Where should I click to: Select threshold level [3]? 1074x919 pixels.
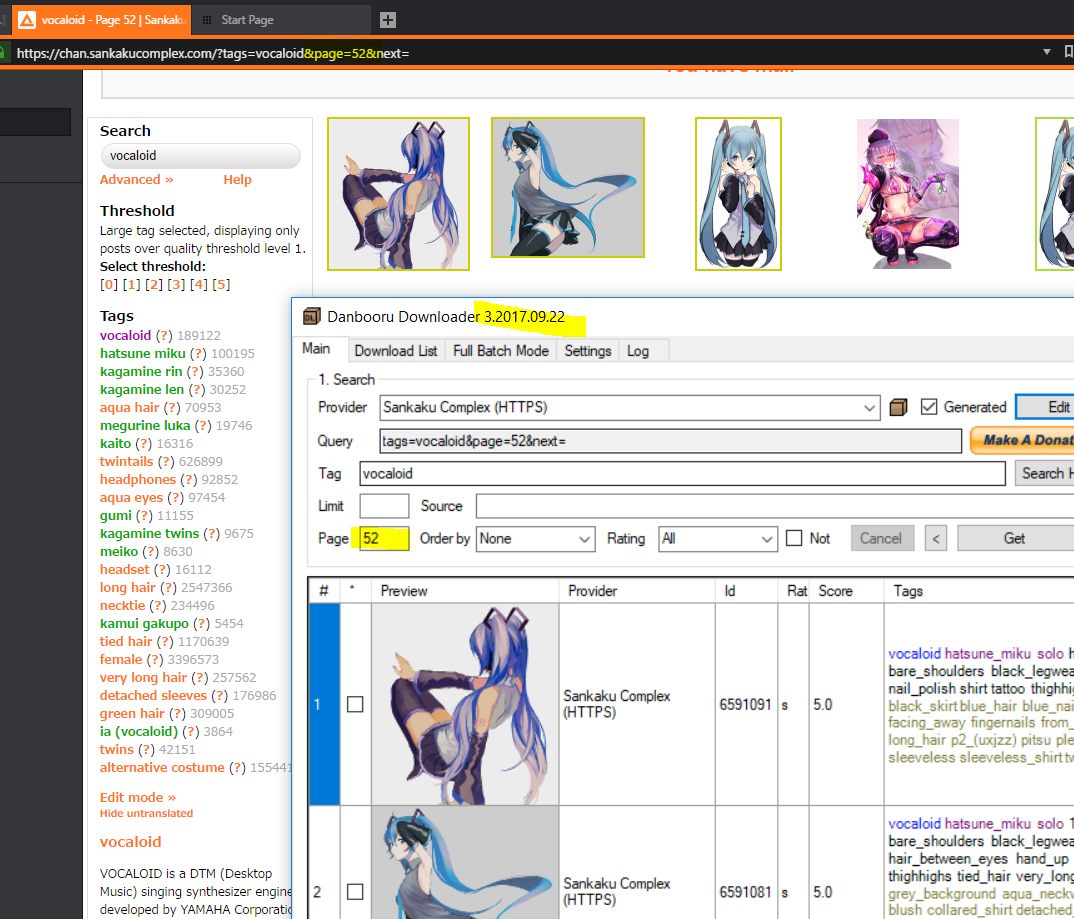(176, 284)
